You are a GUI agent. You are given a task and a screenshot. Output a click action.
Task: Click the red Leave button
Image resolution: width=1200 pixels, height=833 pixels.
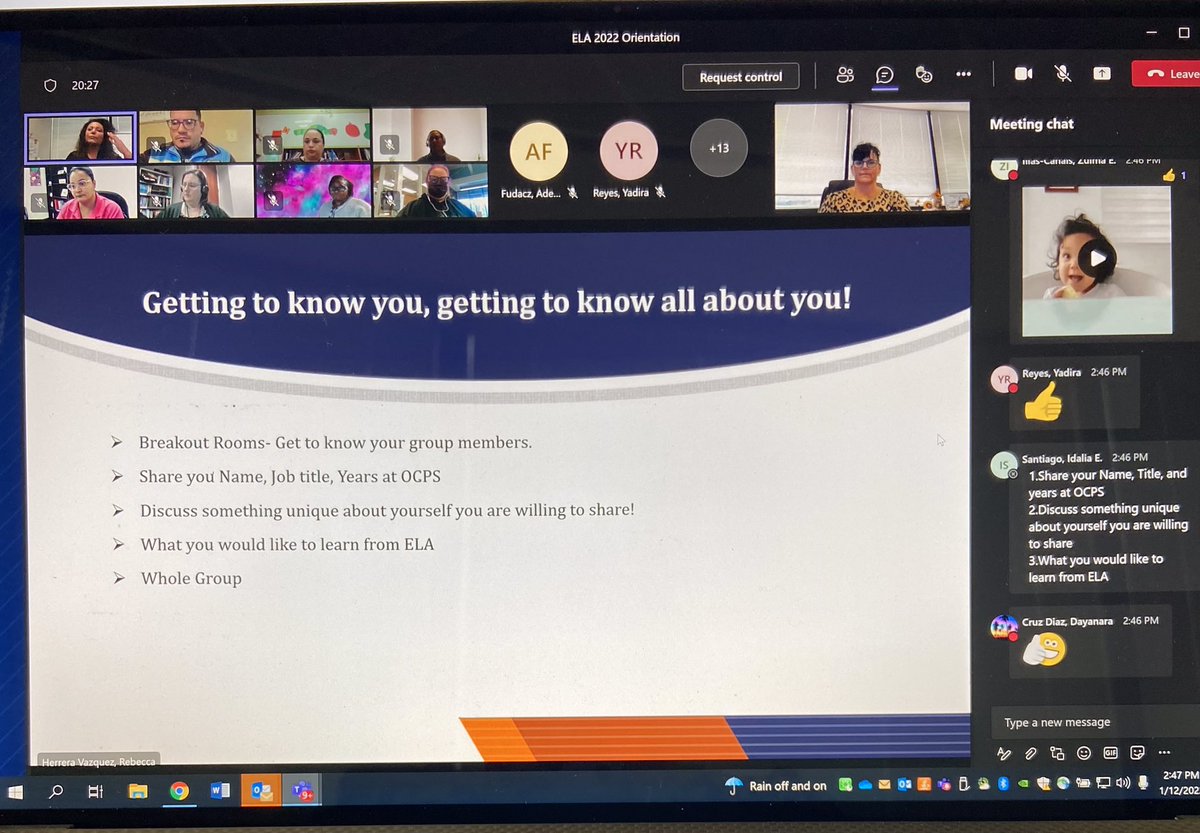click(x=1167, y=74)
